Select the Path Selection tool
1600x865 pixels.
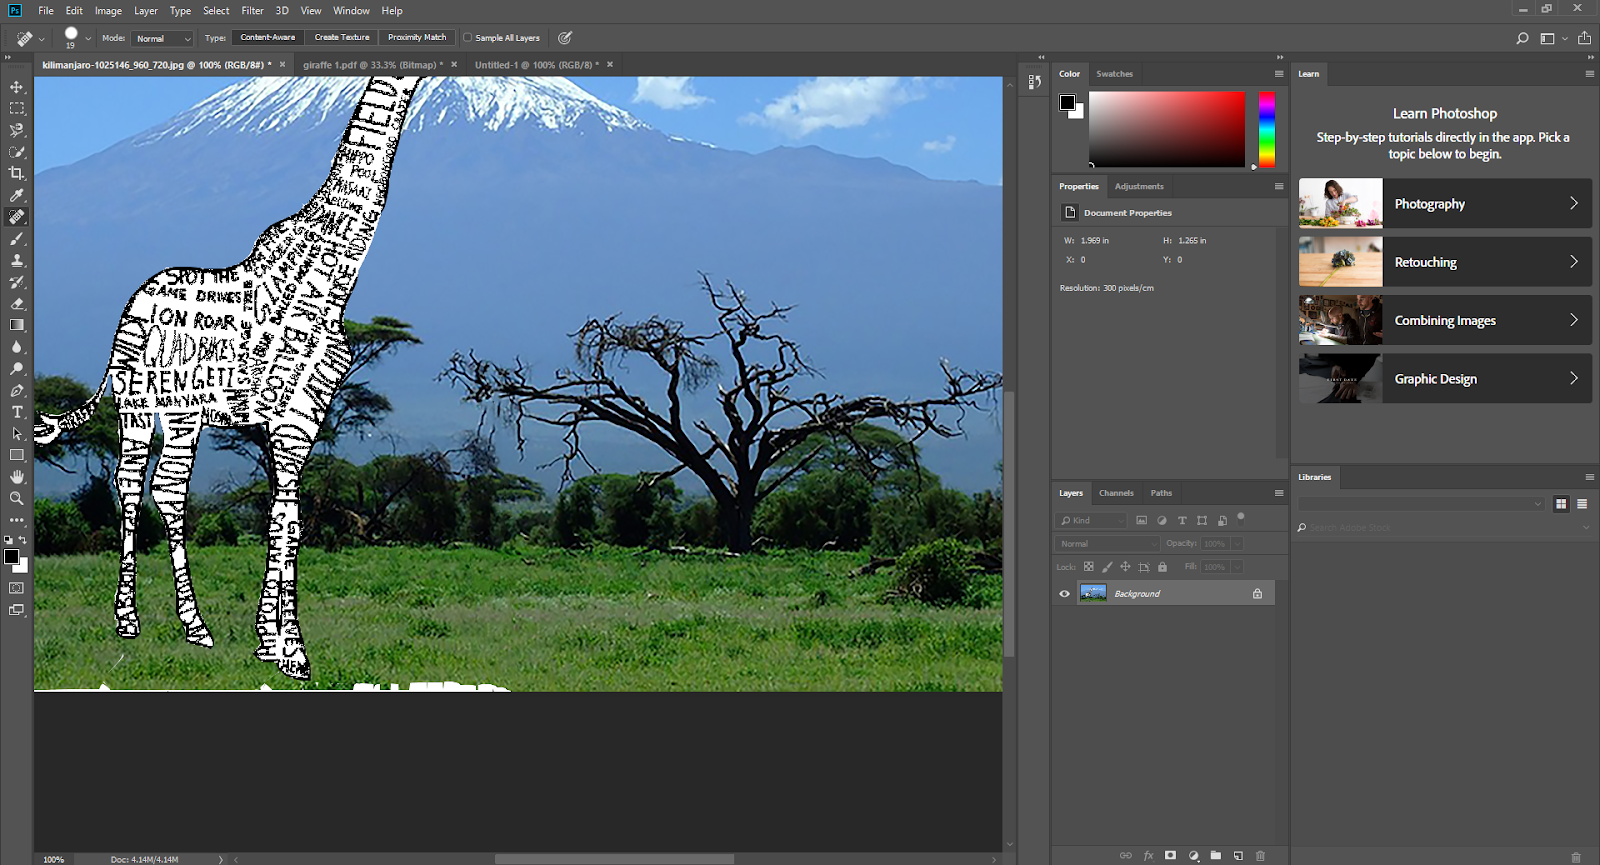[17, 434]
